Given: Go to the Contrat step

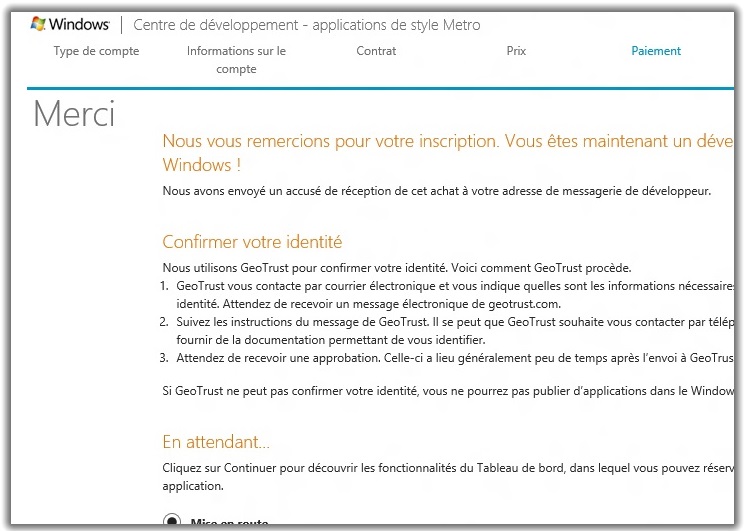Looking at the screenshot, I should [376, 51].
